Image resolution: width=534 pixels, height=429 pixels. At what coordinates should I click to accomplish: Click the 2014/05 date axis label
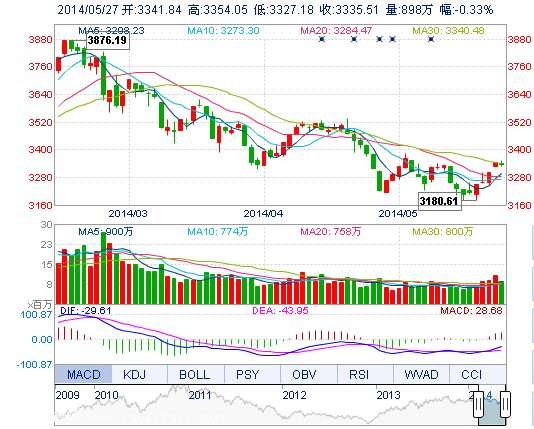pyautogui.click(x=398, y=214)
